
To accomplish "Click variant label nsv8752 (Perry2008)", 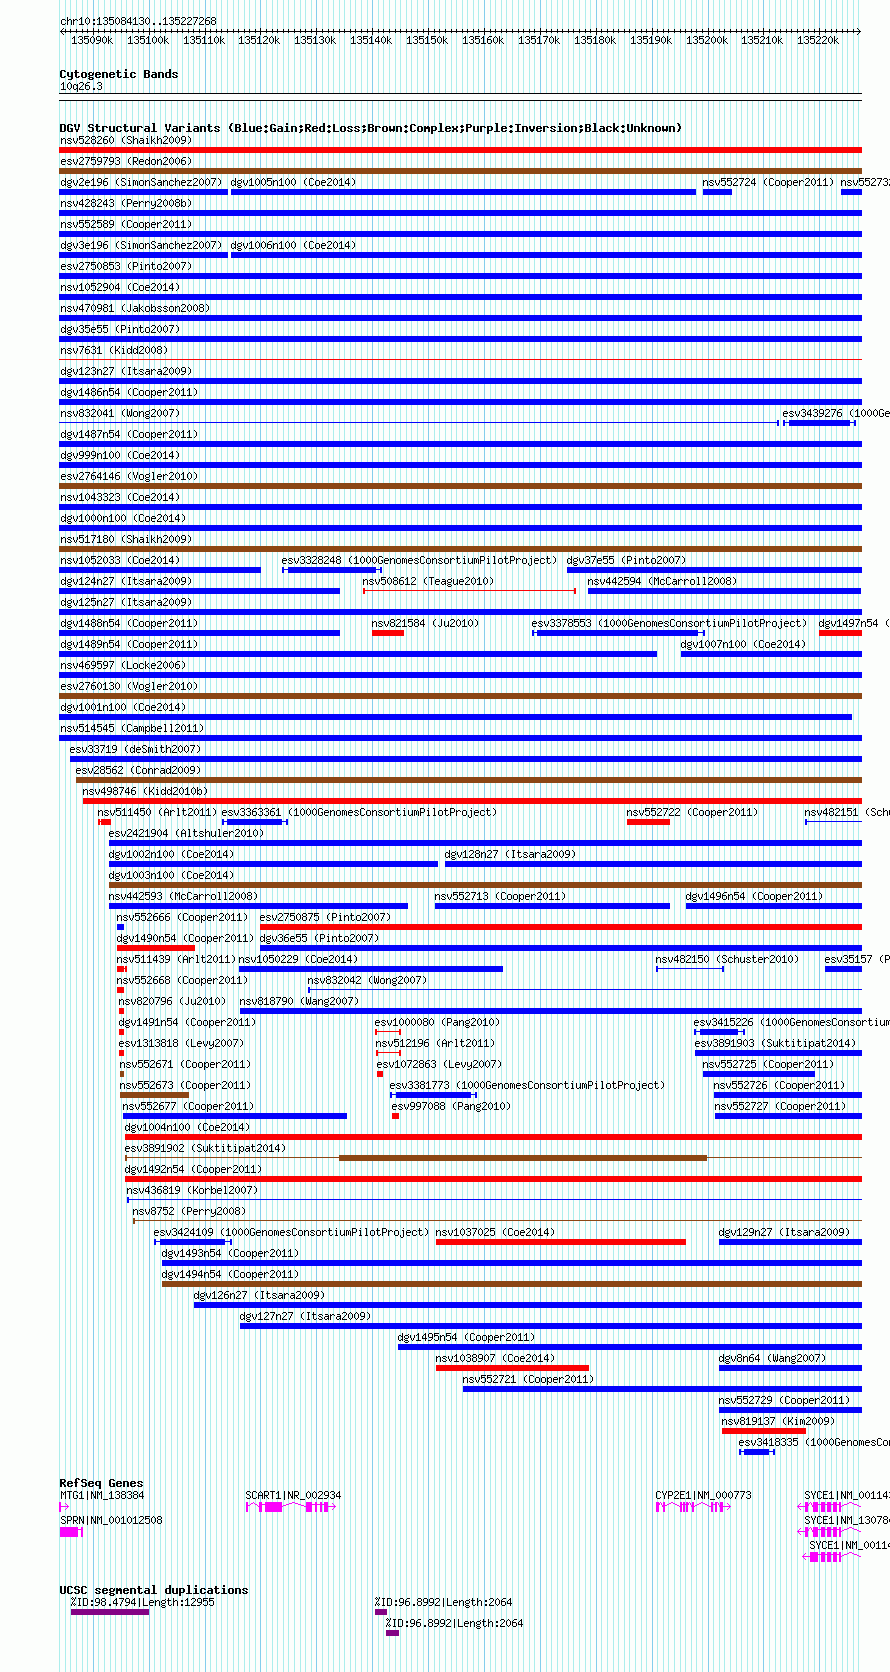I will (x=189, y=1211).
